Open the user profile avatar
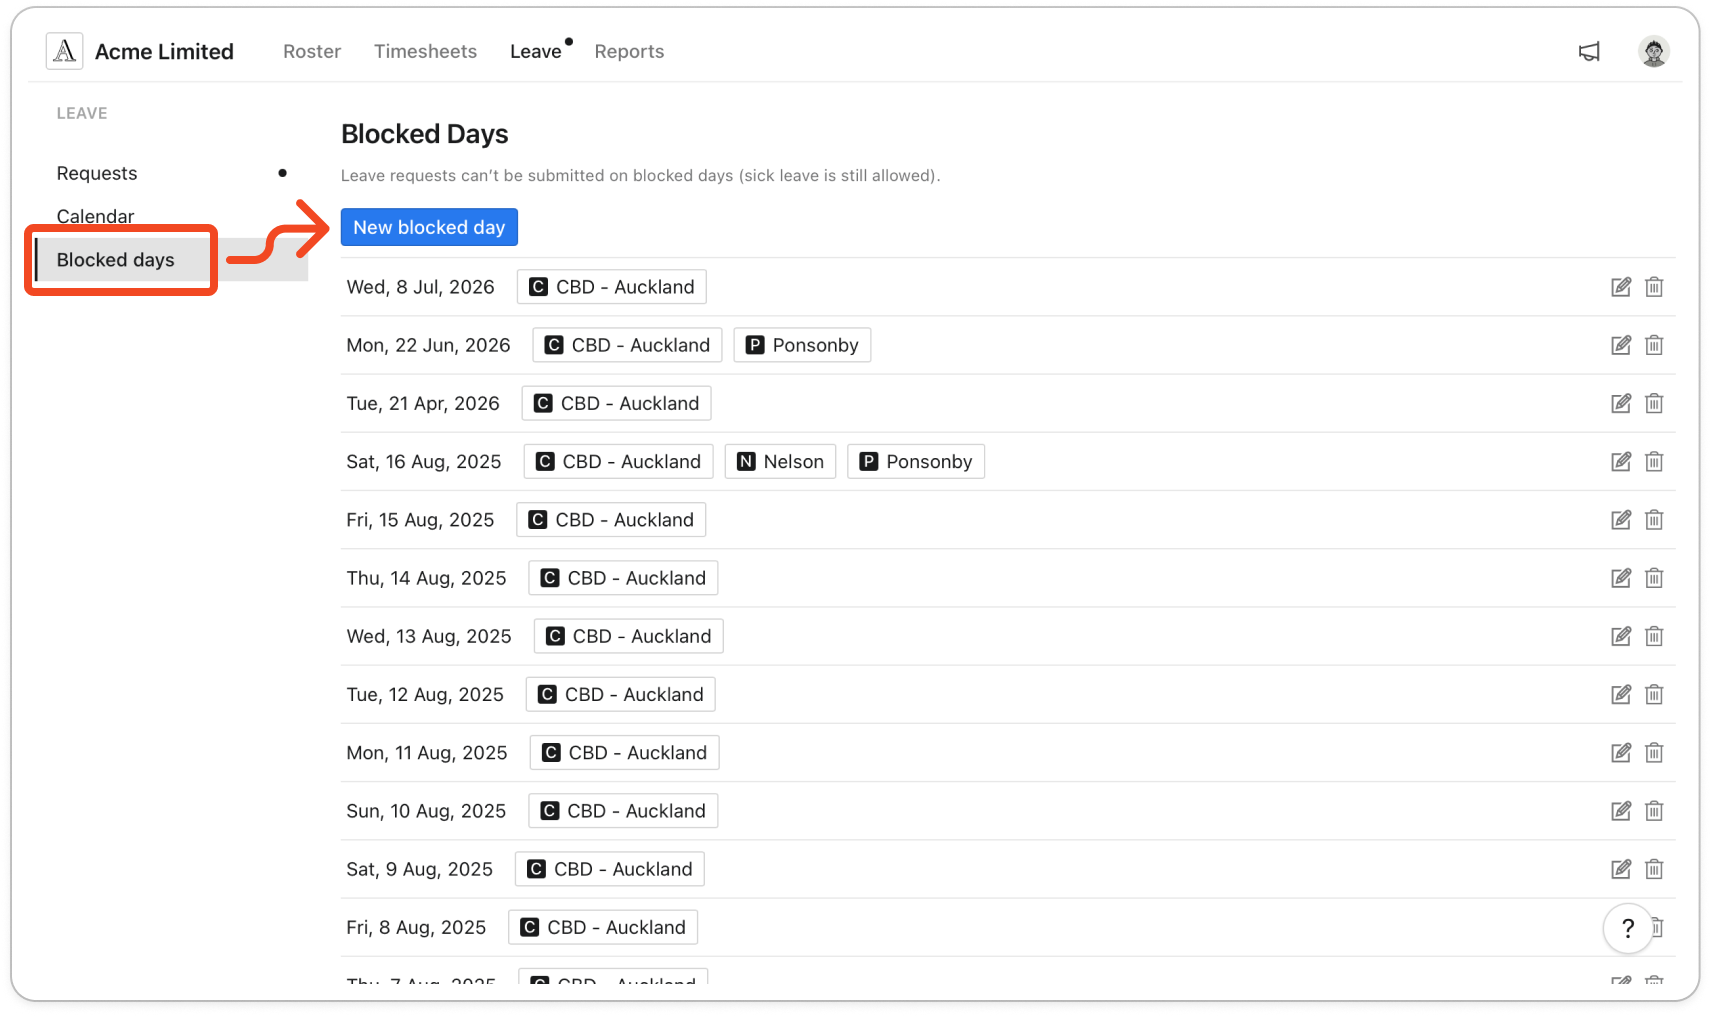Viewport: 1711px width, 1016px height. coord(1654,51)
